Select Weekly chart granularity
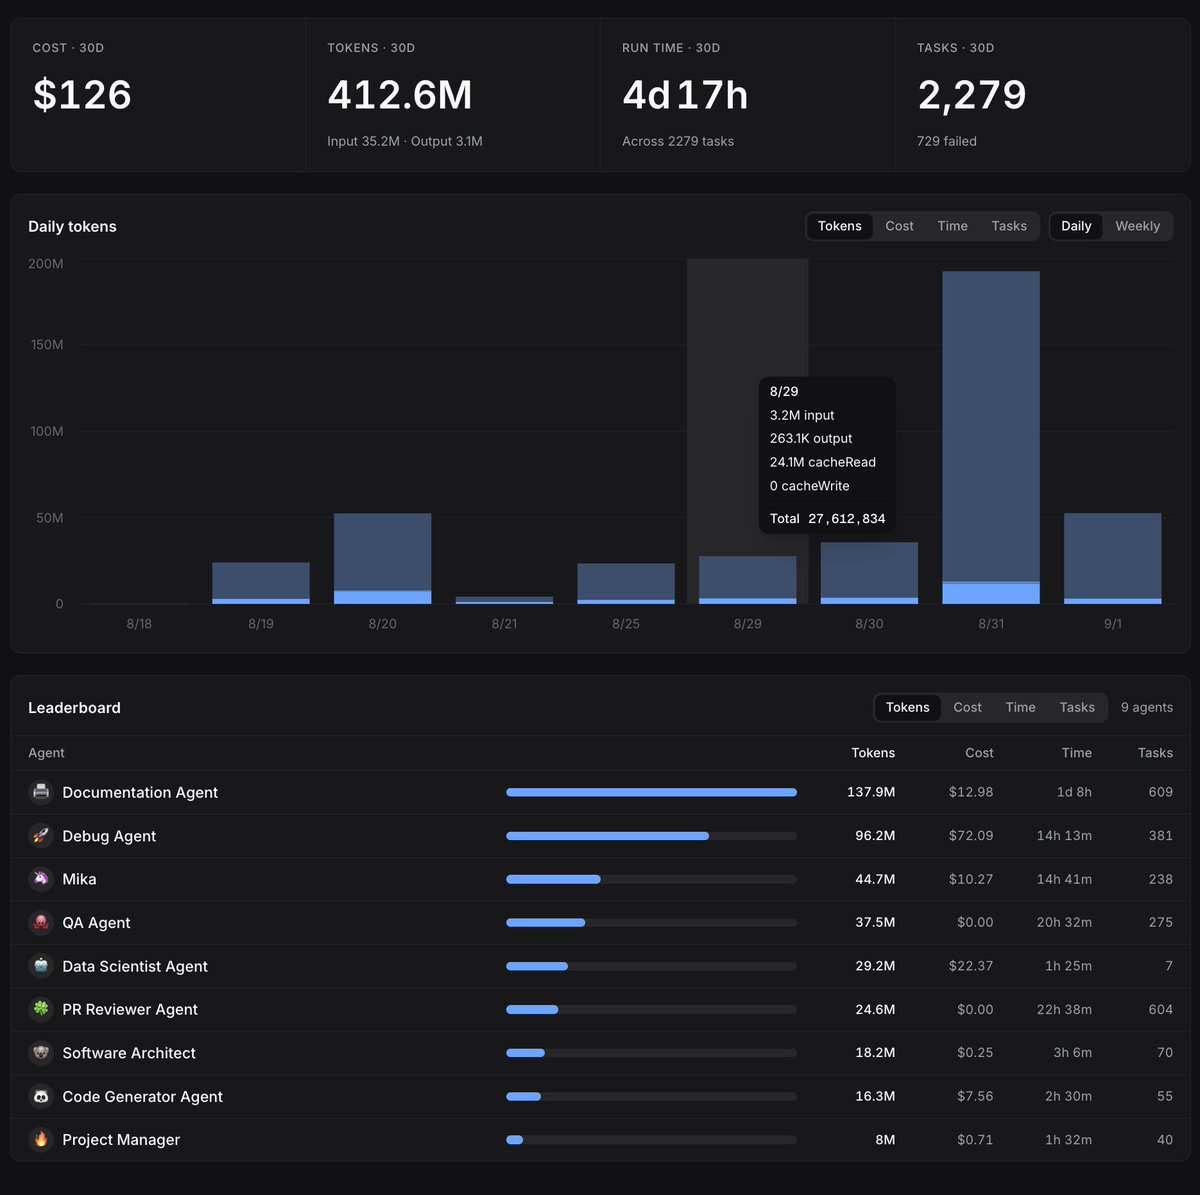The width and height of the screenshot is (1200, 1195). point(1138,226)
